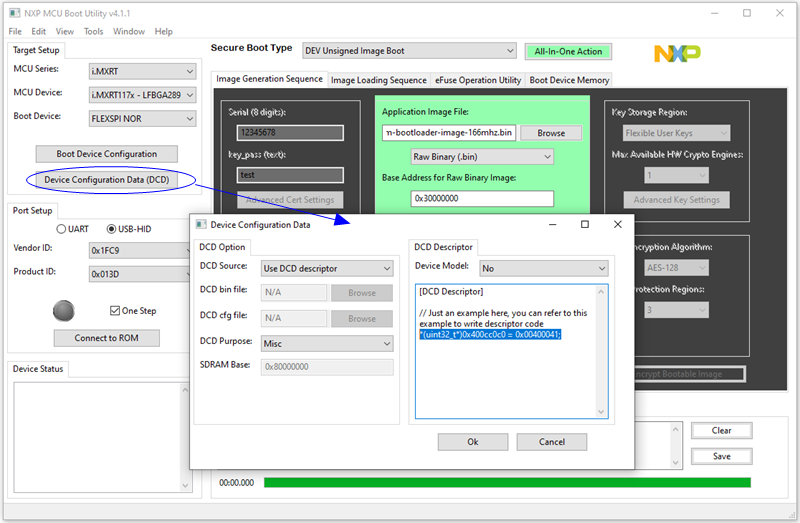Open the MCU Series dropdown
The image size is (800, 523).
(x=142, y=71)
